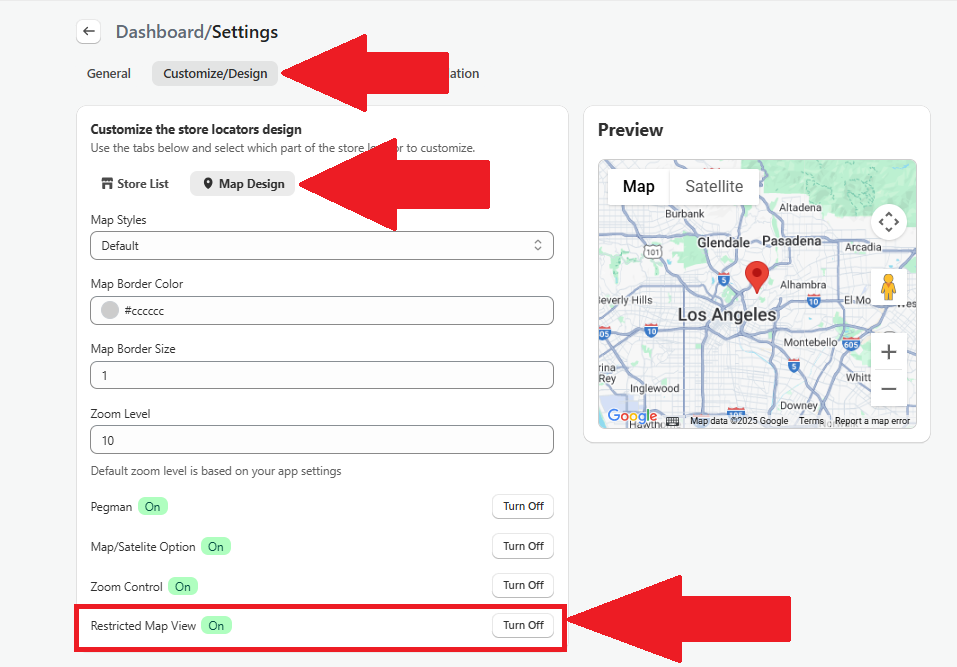Screen dimensions: 957x667
Task: Turn off Map/Satelite Option
Action: coord(522,547)
